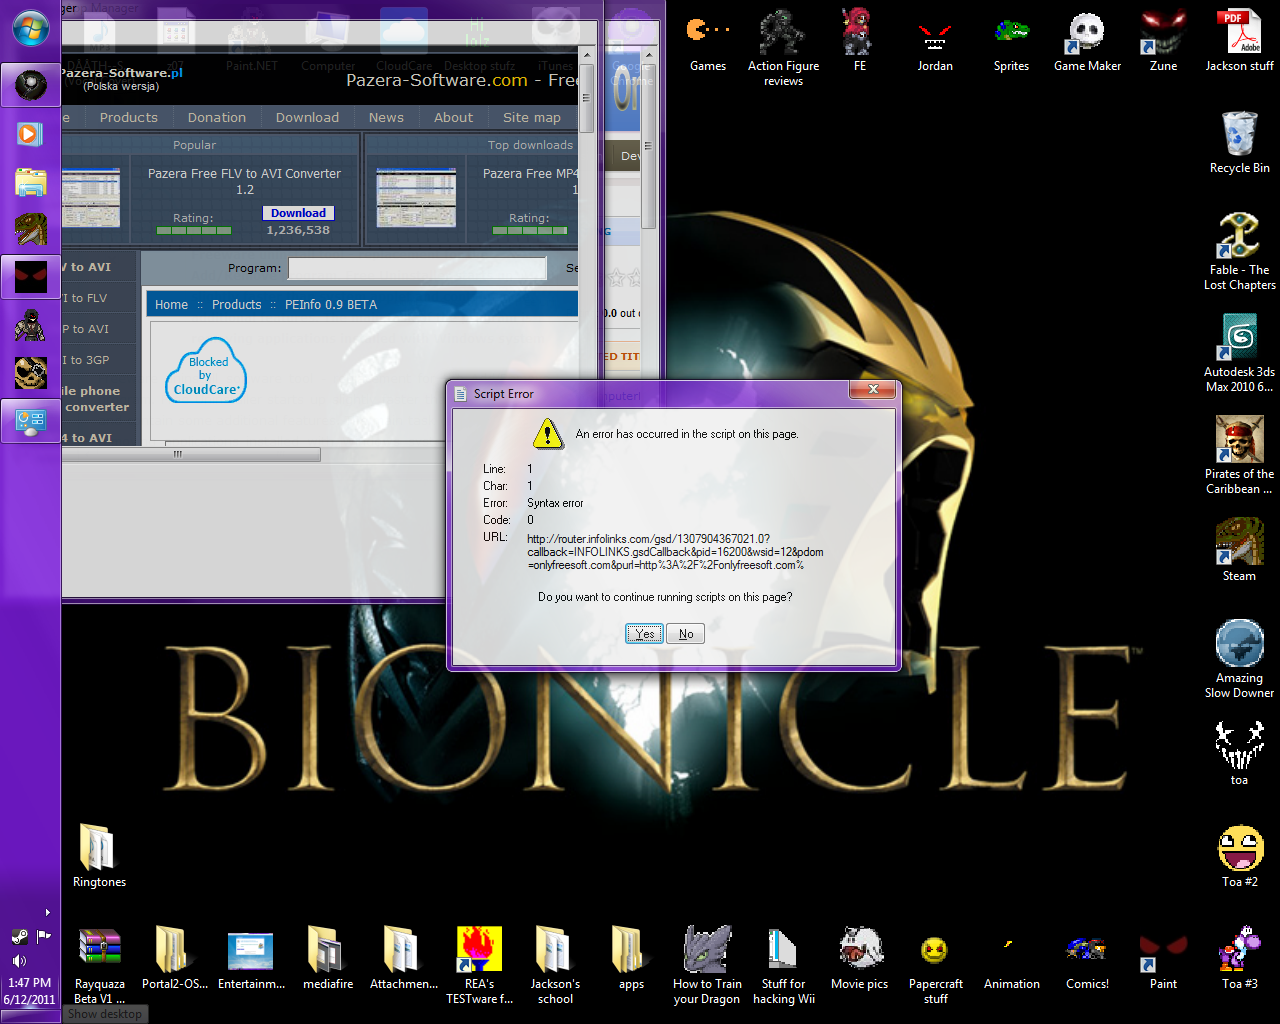Image resolution: width=1280 pixels, height=1024 pixels.
Task: Open the Rayquaza Beta V1 archive
Action: click(x=99, y=966)
